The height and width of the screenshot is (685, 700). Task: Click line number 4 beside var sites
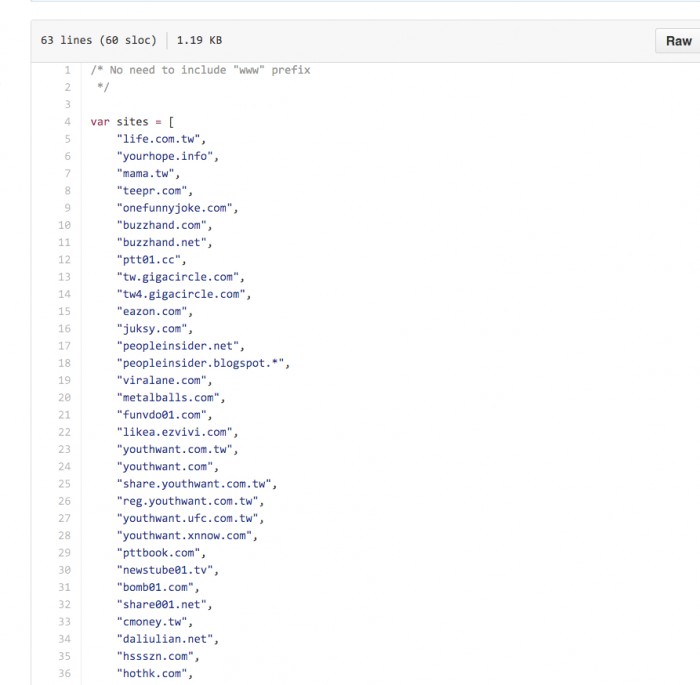tap(67, 122)
